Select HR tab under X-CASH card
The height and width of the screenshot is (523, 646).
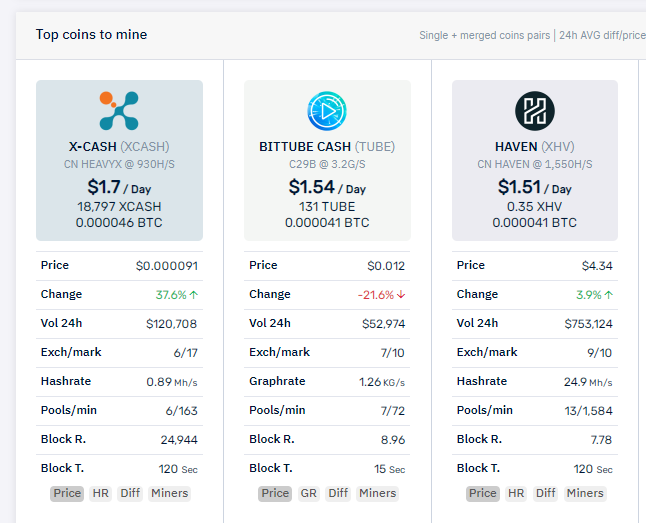(x=101, y=493)
